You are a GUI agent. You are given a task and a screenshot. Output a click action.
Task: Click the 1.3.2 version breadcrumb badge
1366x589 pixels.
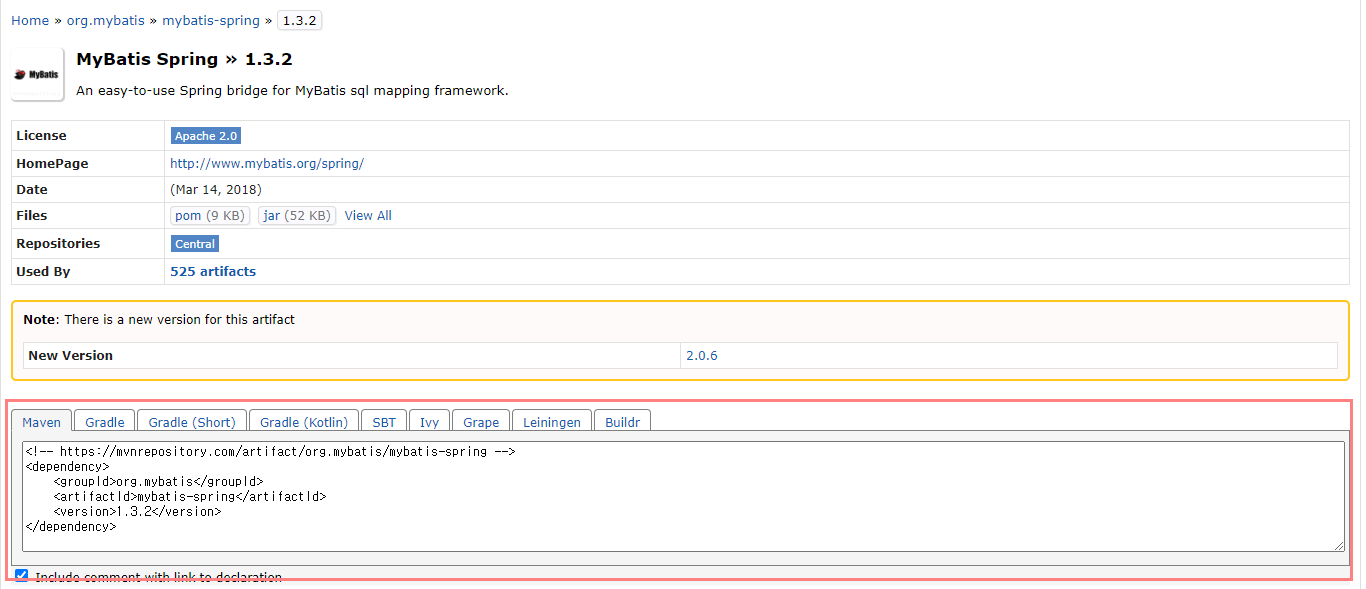point(299,20)
